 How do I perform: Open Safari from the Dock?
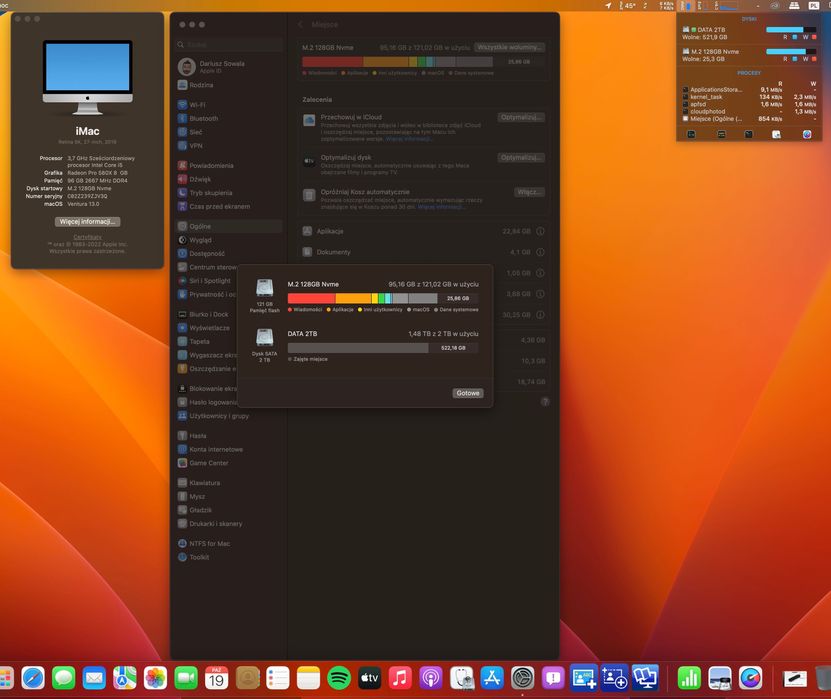(33, 678)
